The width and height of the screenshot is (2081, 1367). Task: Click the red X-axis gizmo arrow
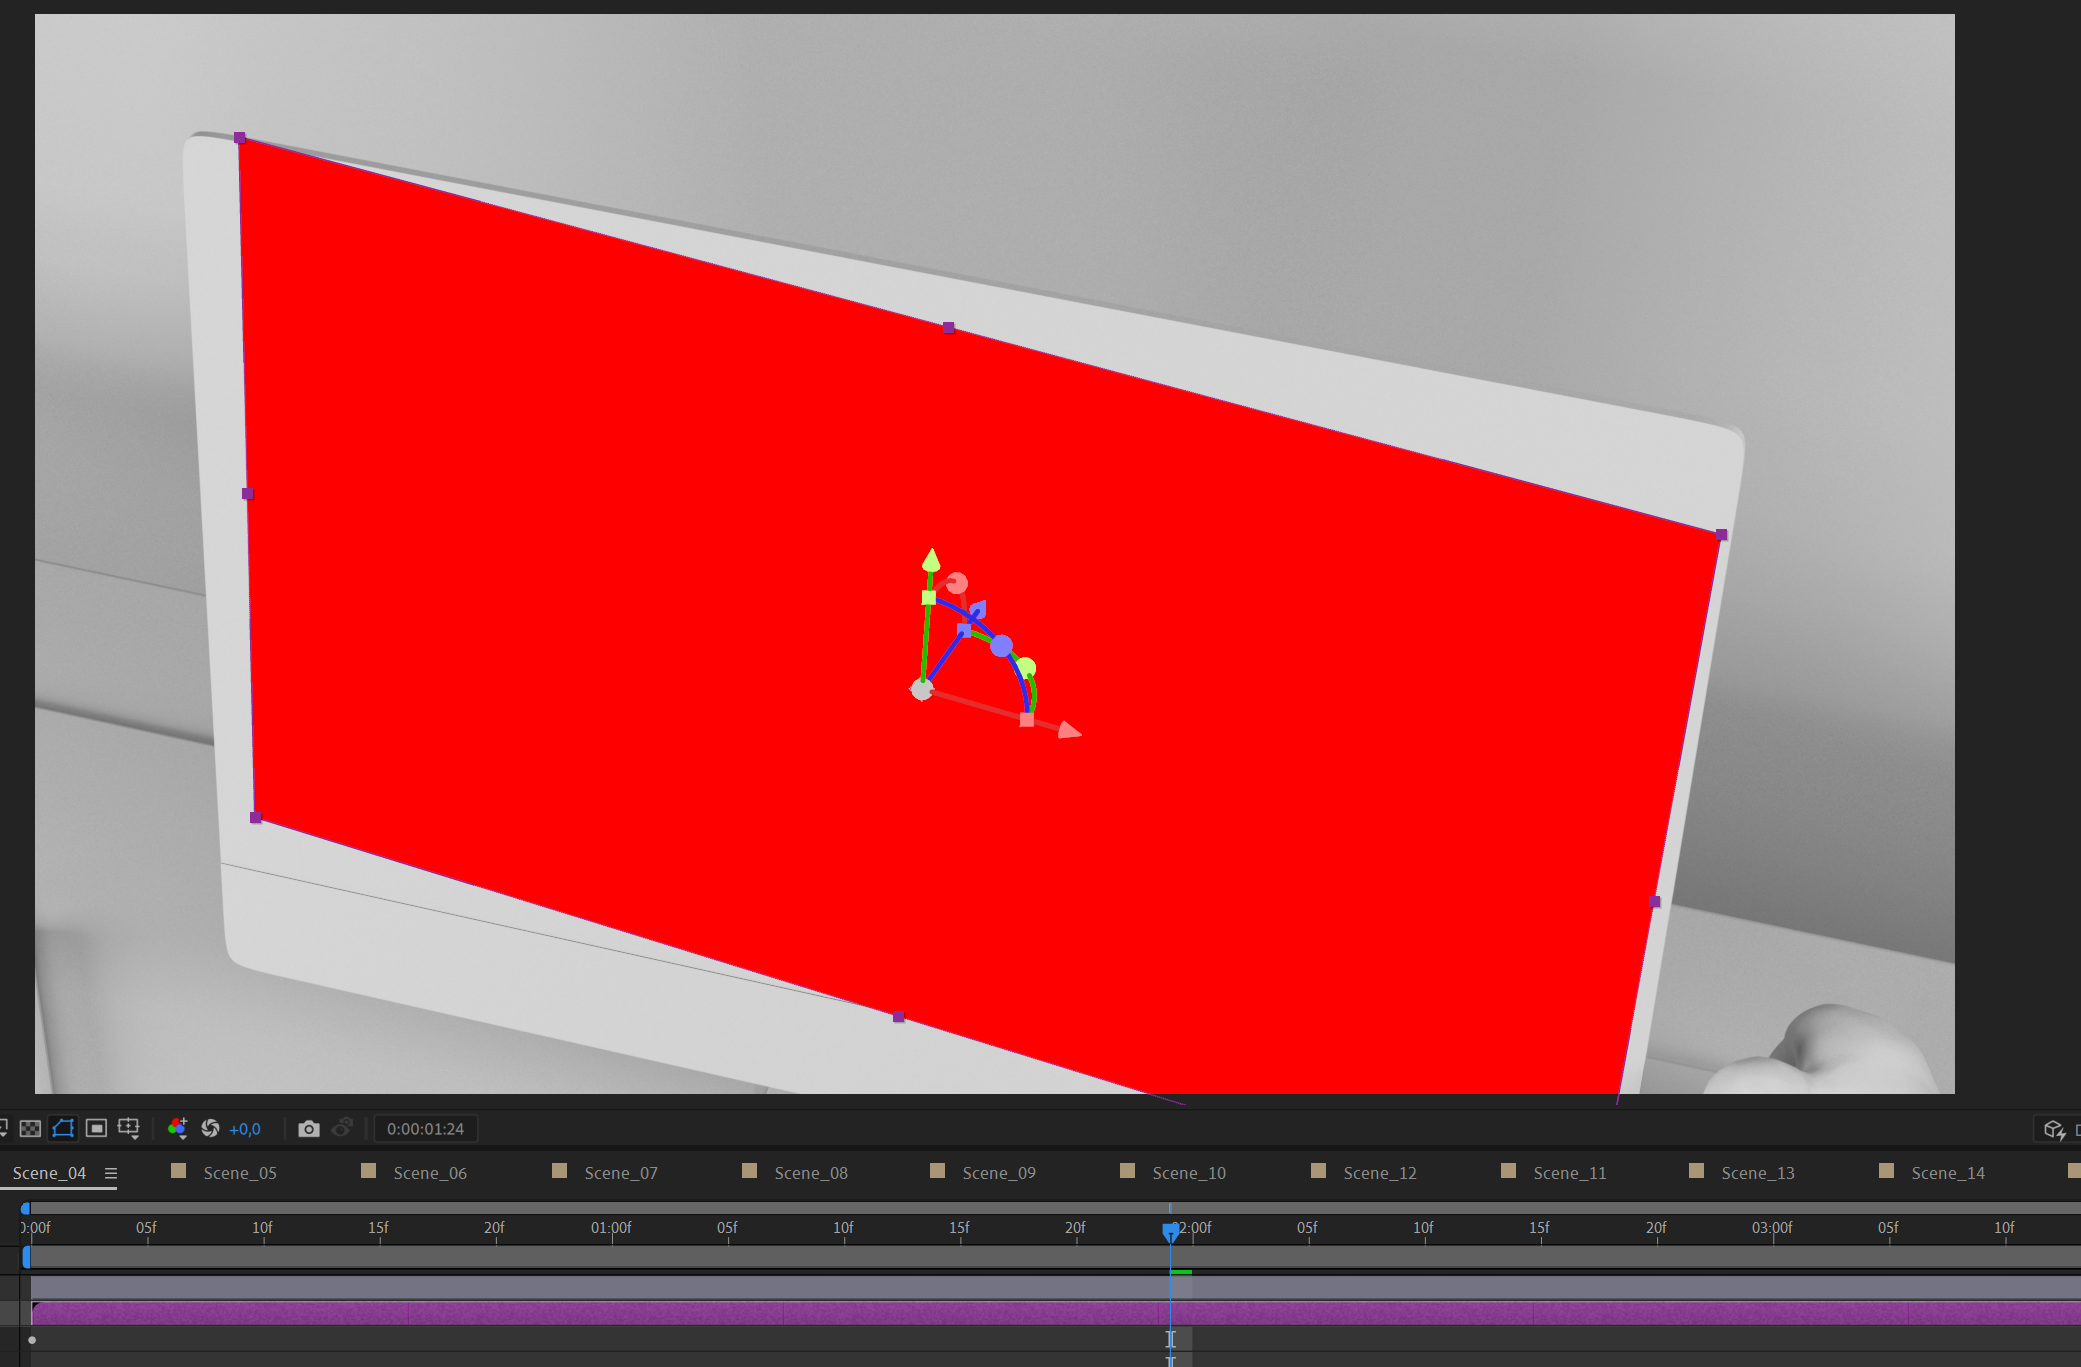1069,731
